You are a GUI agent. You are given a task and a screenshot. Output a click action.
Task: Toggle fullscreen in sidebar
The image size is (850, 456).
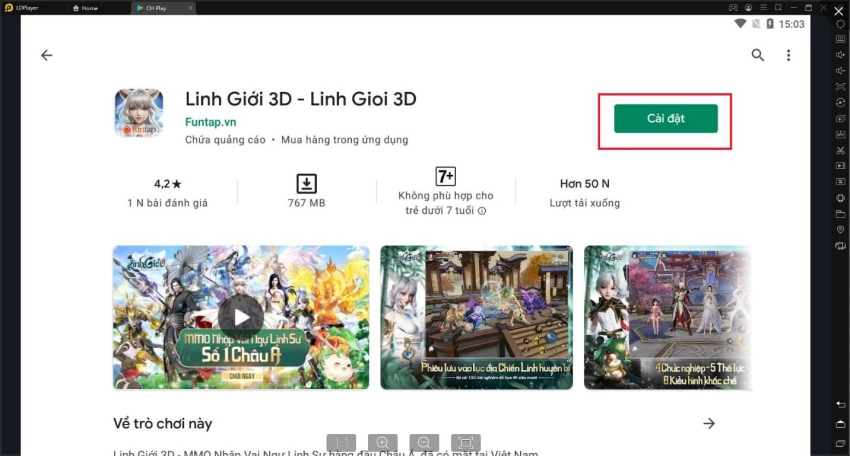tap(840, 87)
